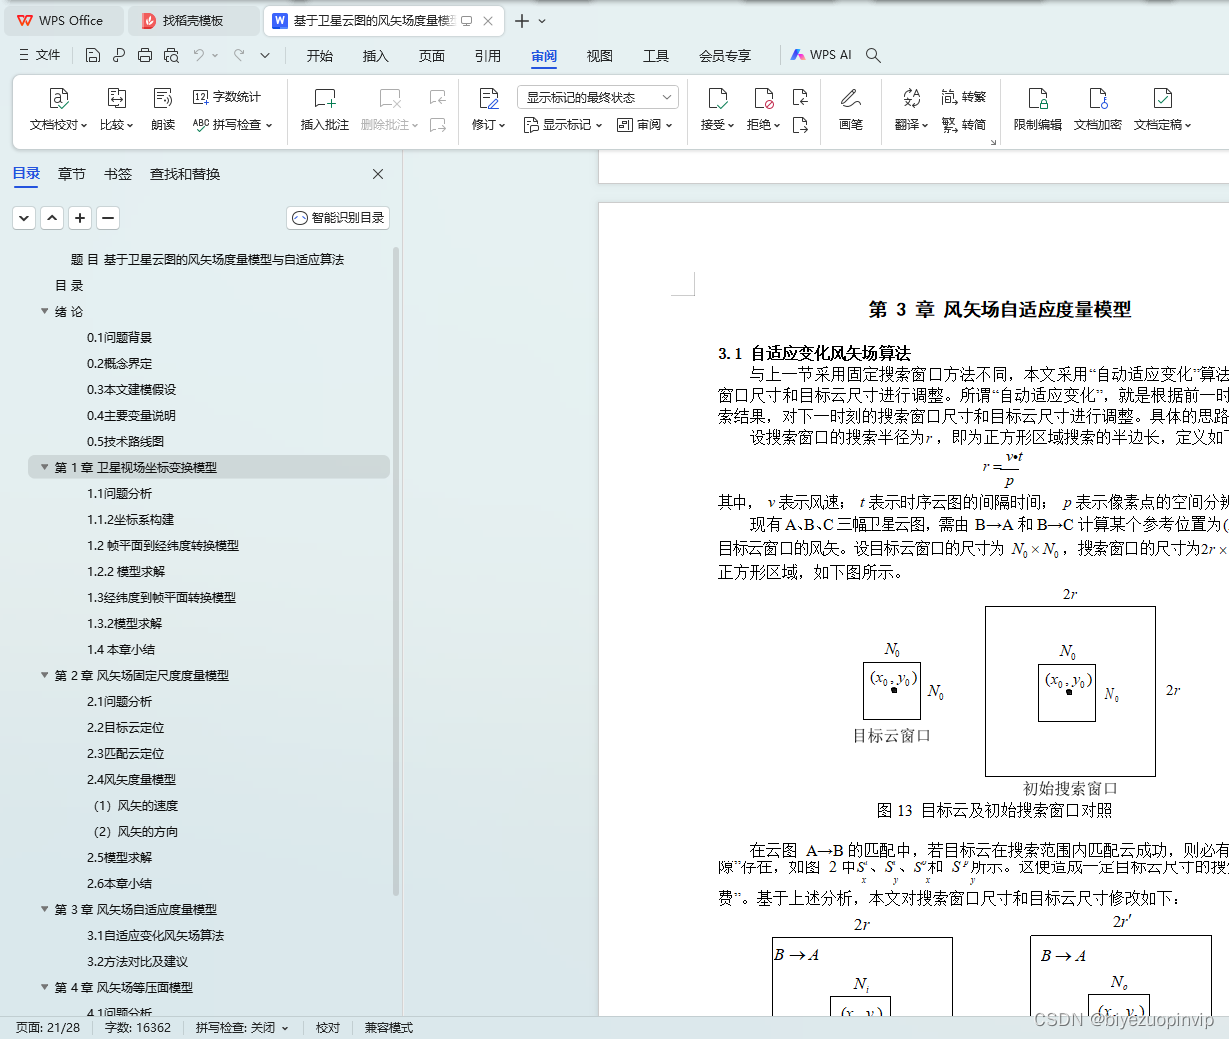The image size is (1229, 1039).
Task: Click the minus button in the outline pane
Action: tap(109, 217)
